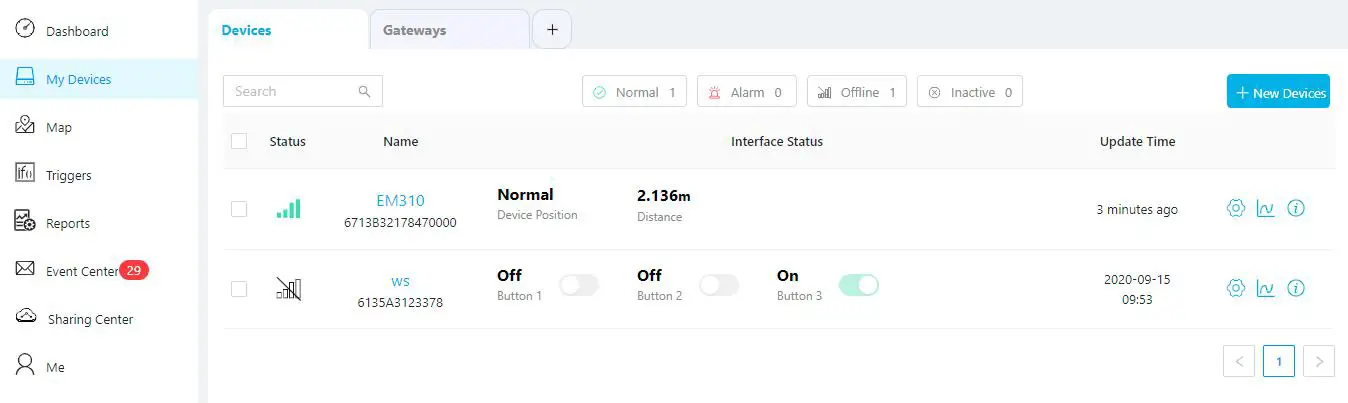Click the New Devices button

[x=1278, y=92]
